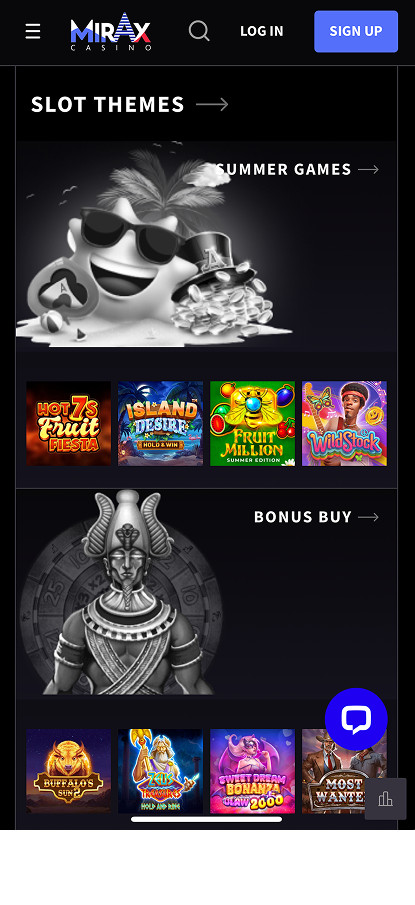This screenshot has height=905, width=415.
Task: Open the Slot Themes heading link
Action: 108,104
